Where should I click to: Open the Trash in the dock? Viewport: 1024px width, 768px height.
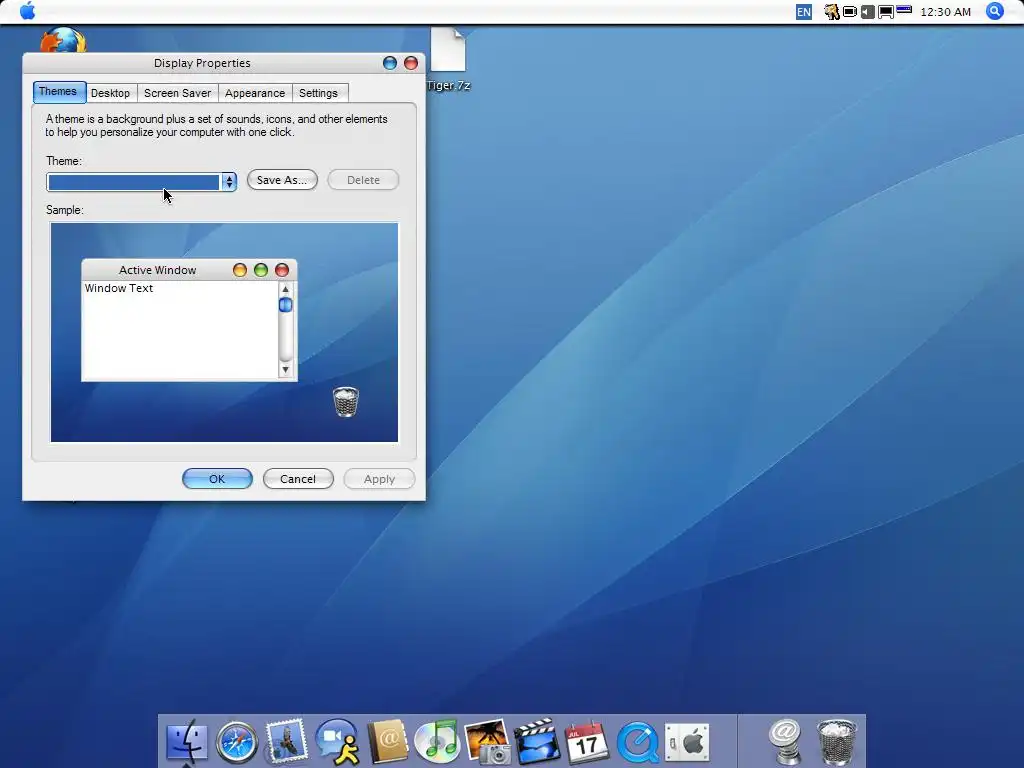pos(837,742)
